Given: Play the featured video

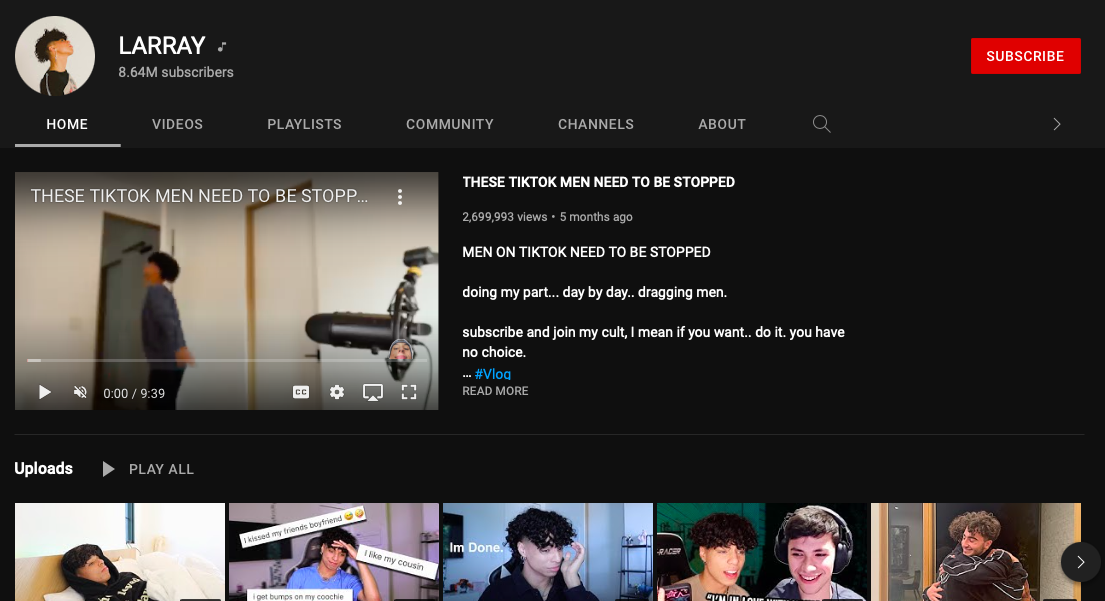Looking at the screenshot, I should coord(44,392).
